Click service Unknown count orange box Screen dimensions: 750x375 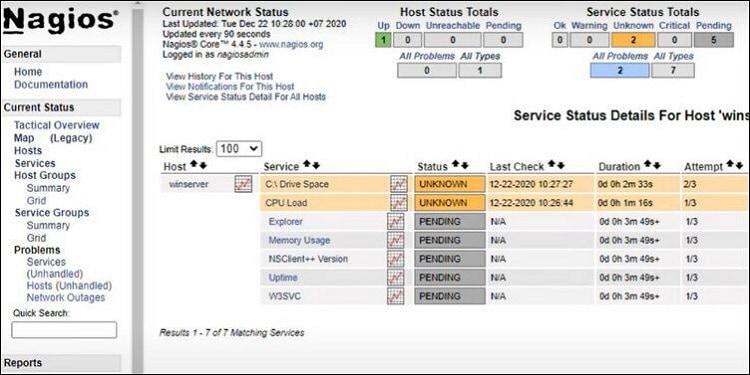click(633, 40)
